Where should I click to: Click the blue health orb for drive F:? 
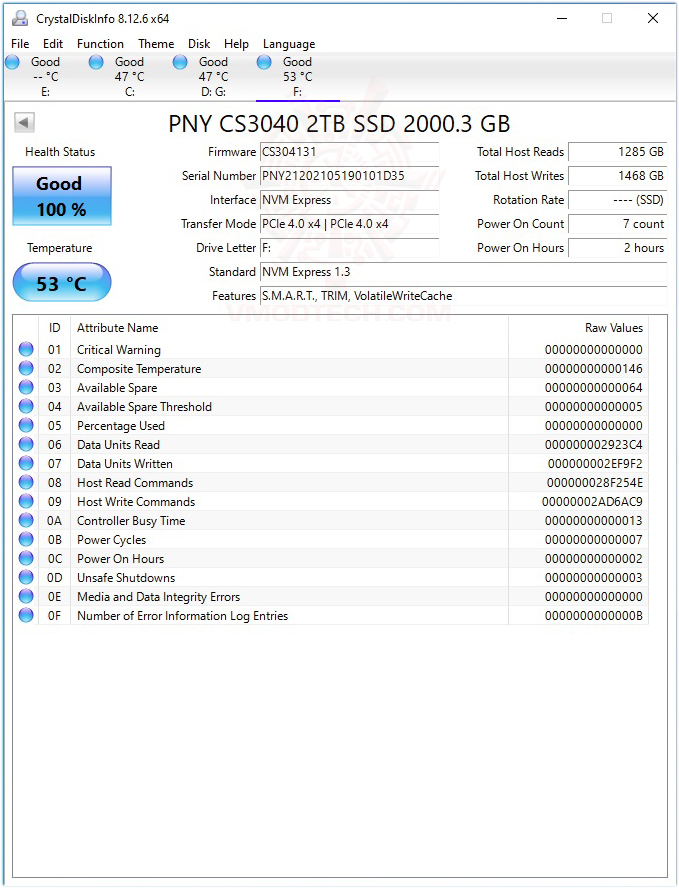pyautogui.click(x=264, y=62)
